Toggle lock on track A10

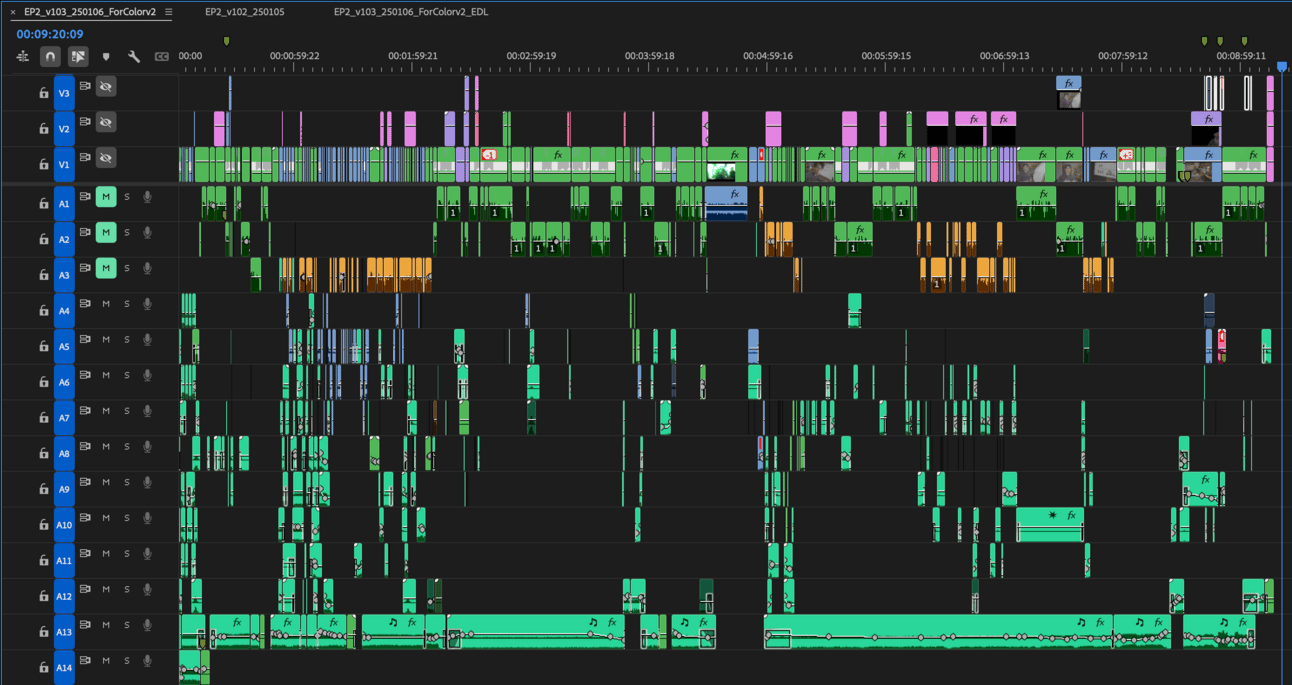43,524
